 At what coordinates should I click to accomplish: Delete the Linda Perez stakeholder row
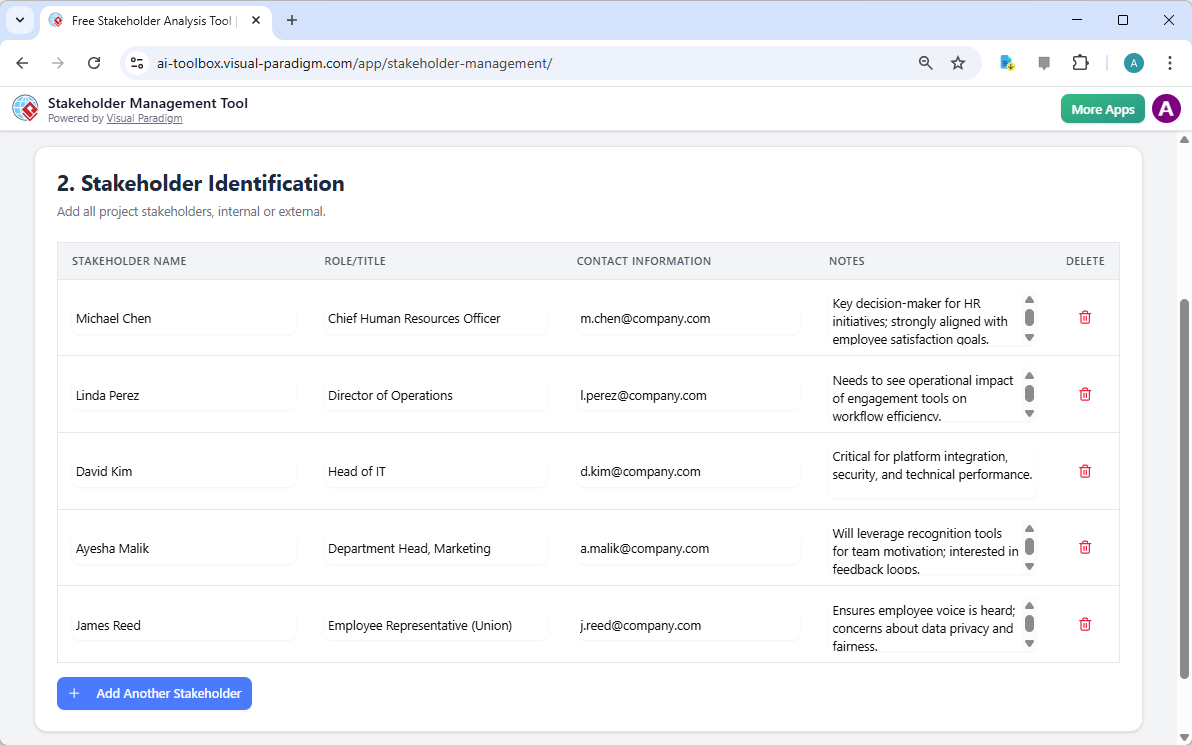(1084, 394)
